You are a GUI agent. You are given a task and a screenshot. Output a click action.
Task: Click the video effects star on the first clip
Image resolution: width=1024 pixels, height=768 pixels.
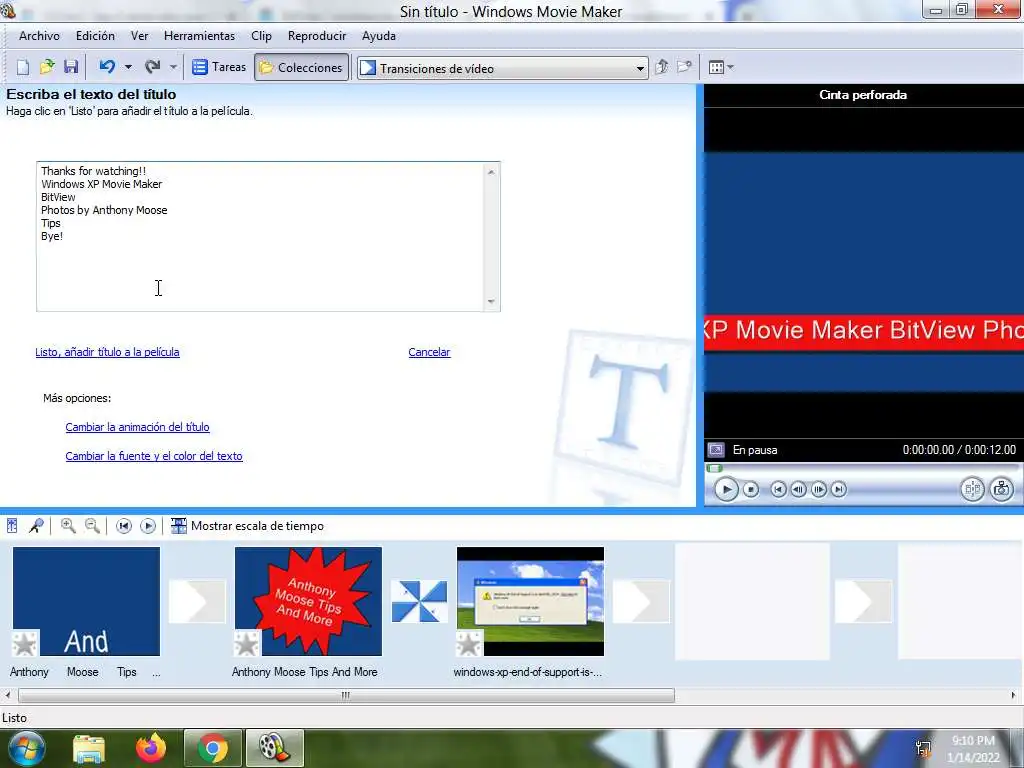25,644
